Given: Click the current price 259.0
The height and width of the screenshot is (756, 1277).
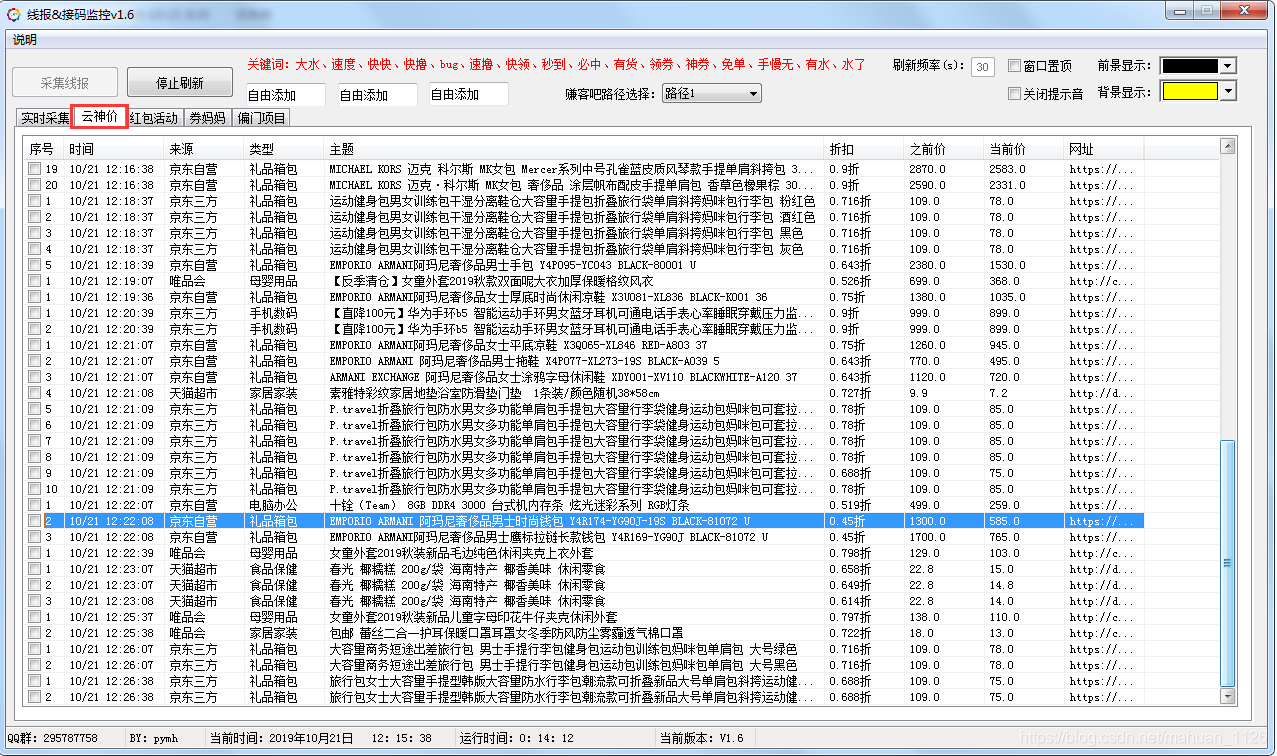Looking at the screenshot, I should 1004,505.
